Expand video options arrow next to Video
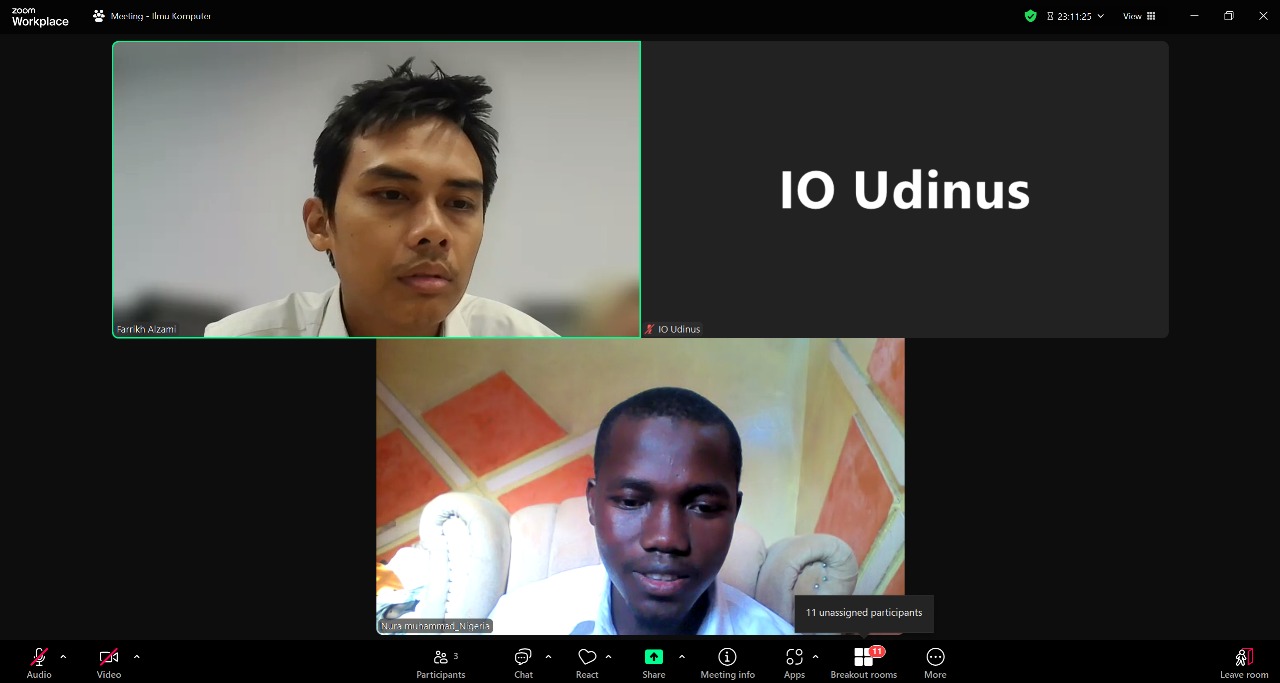 137,657
